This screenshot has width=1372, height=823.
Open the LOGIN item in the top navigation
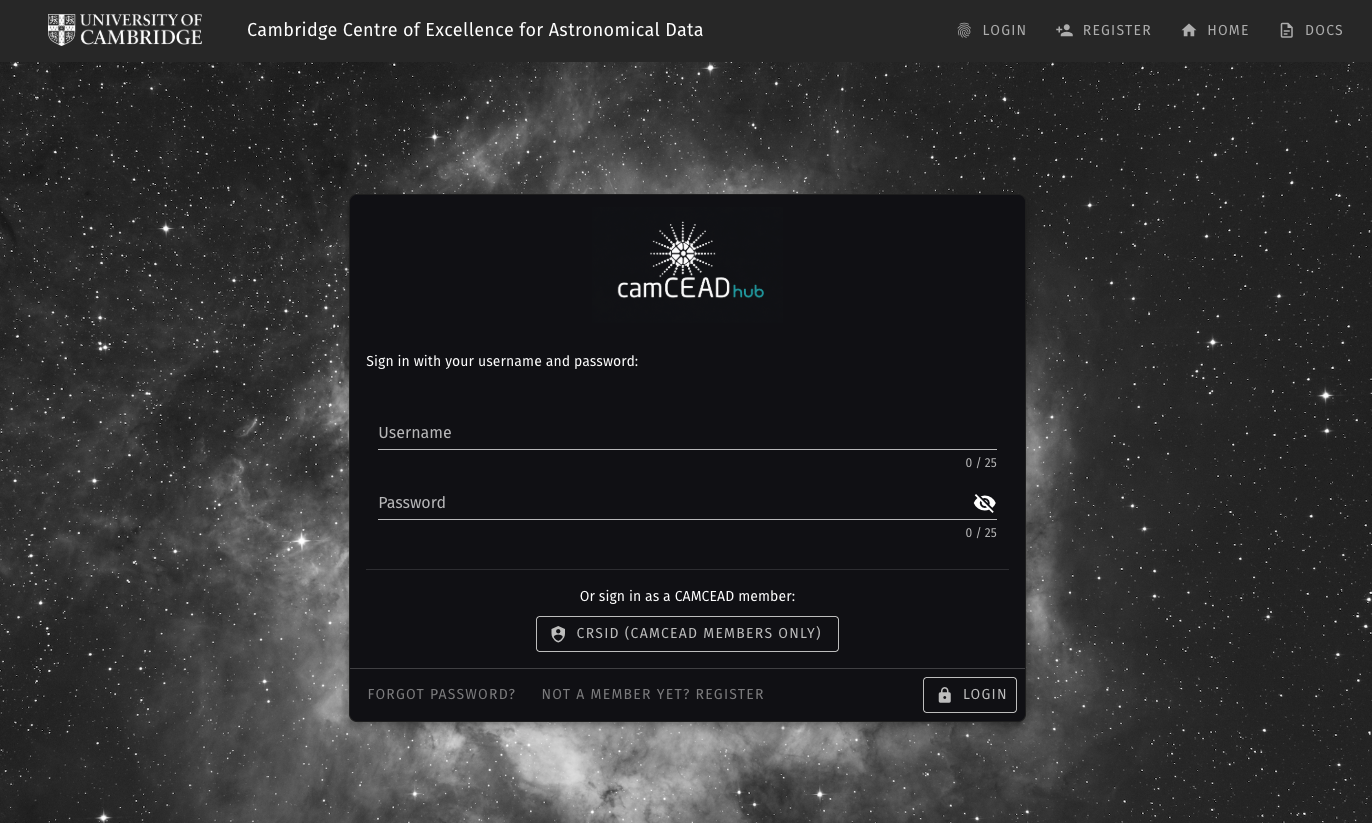992,31
